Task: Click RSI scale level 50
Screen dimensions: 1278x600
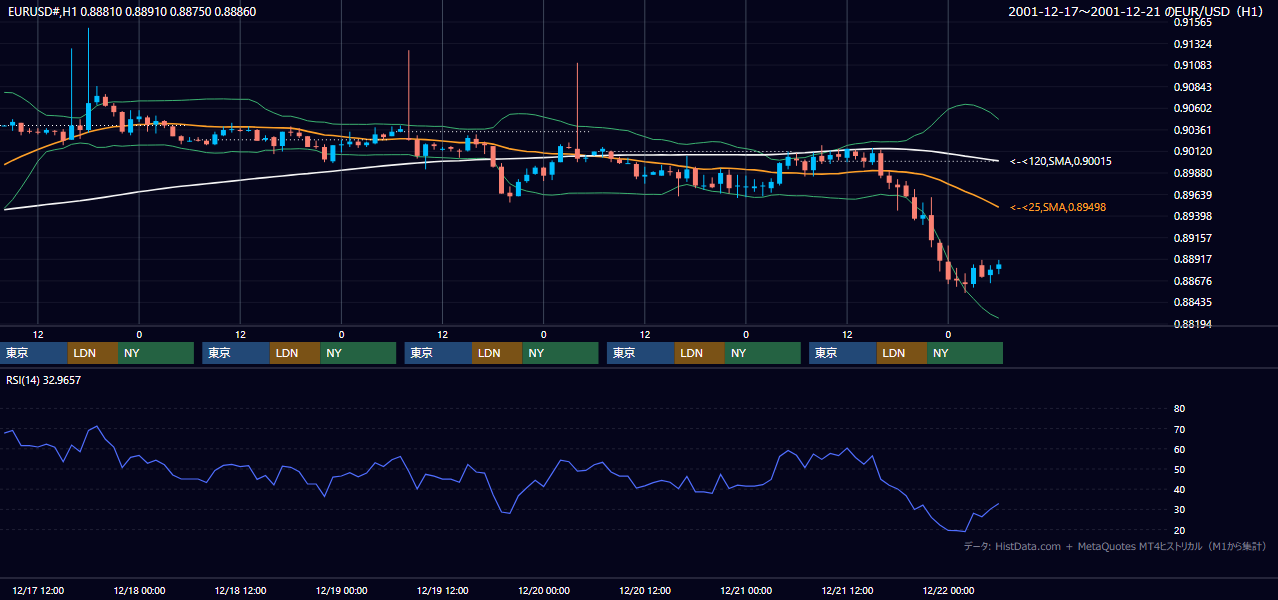Action: pos(1179,469)
